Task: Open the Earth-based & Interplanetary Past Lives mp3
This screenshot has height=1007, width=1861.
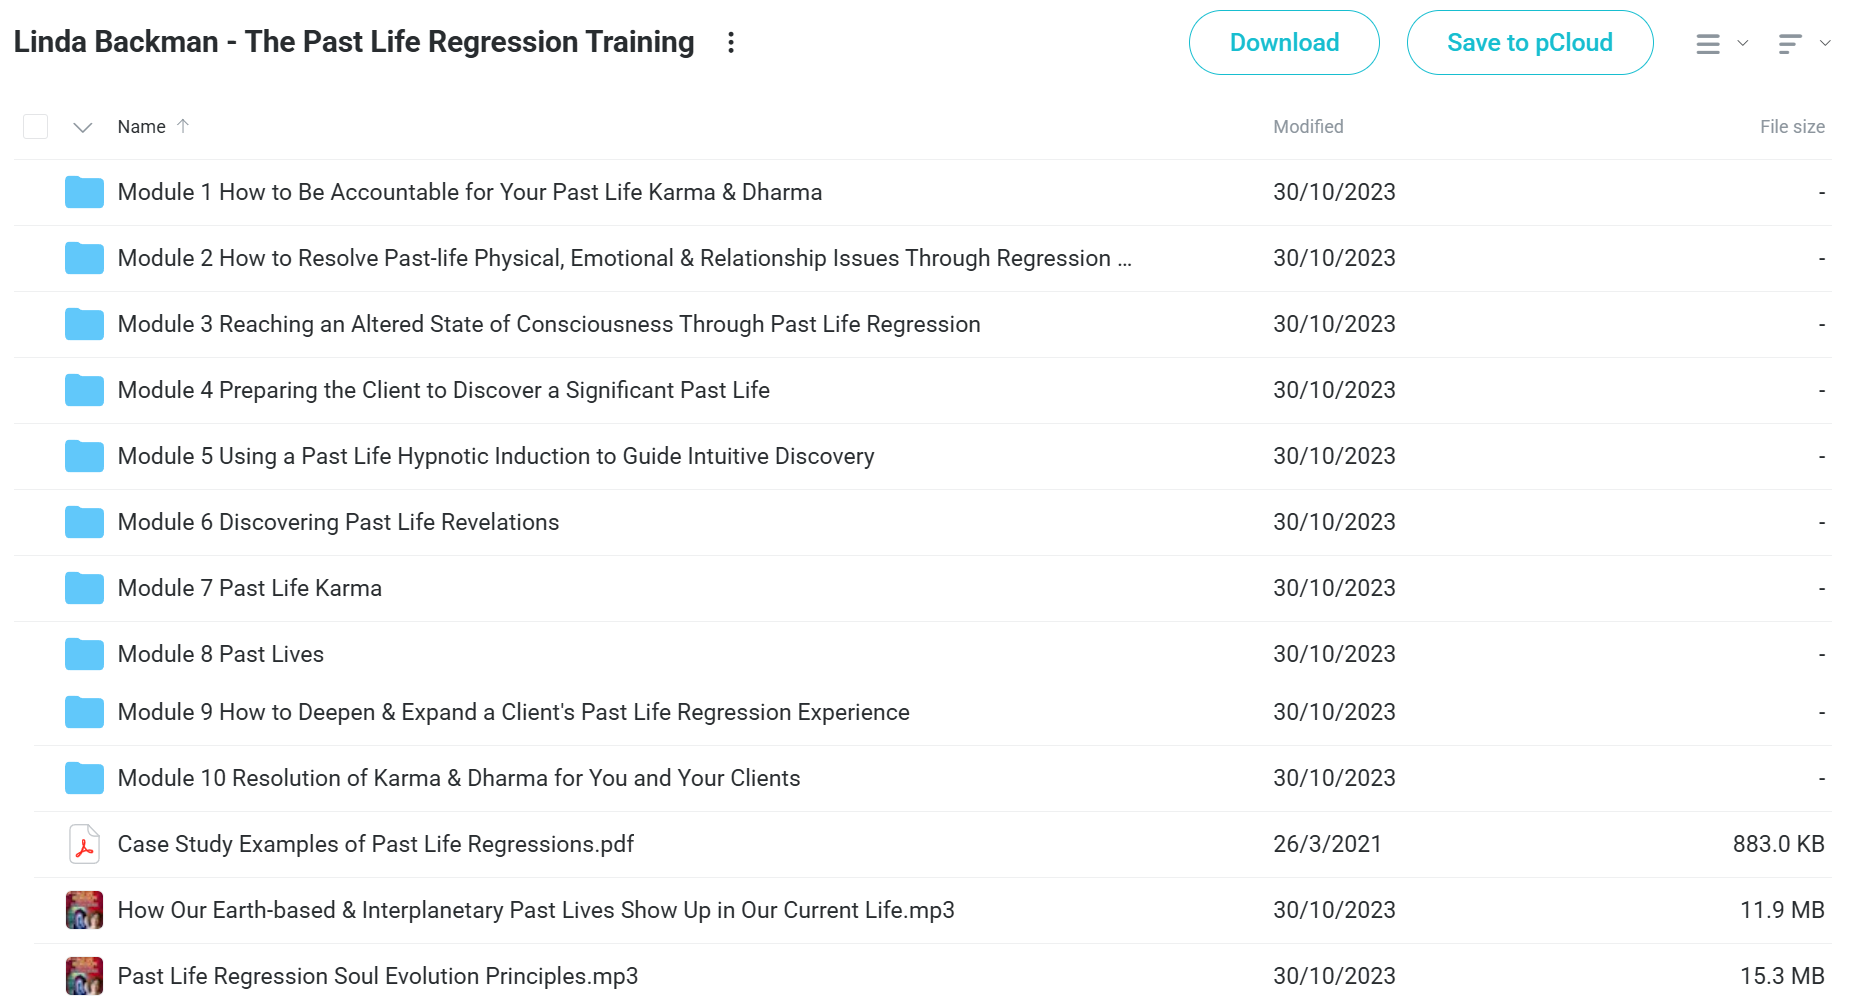Action: click(x=536, y=910)
